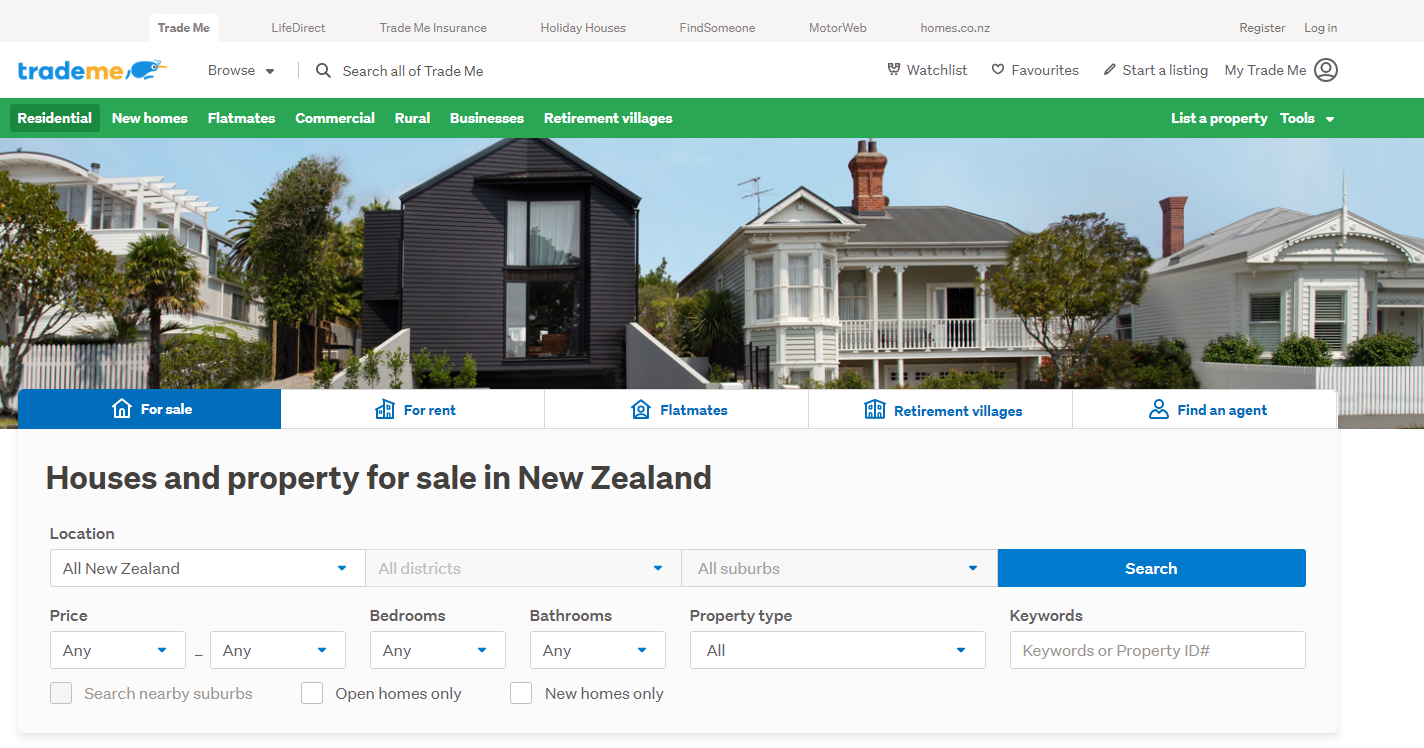Click the Find an agent person icon
Image resolution: width=1424 pixels, height=748 pixels.
pyautogui.click(x=1159, y=409)
